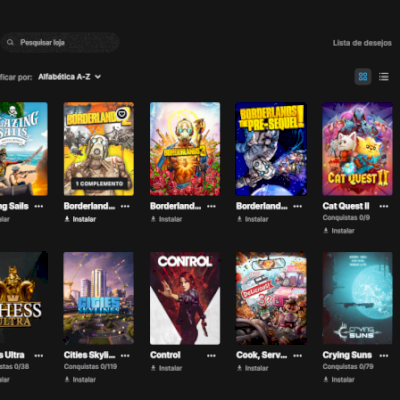The width and height of the screenshot is (400, 400).
Task: Open three-dot menu for Control
Action: (211, 356)
